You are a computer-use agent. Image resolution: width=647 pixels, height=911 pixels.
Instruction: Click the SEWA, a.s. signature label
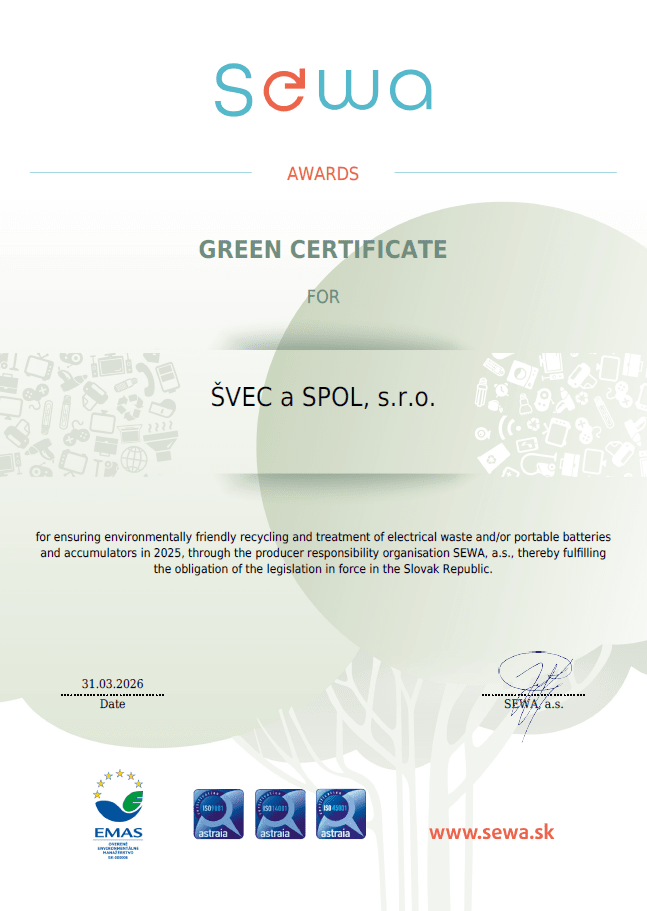(x=533, y=704)
